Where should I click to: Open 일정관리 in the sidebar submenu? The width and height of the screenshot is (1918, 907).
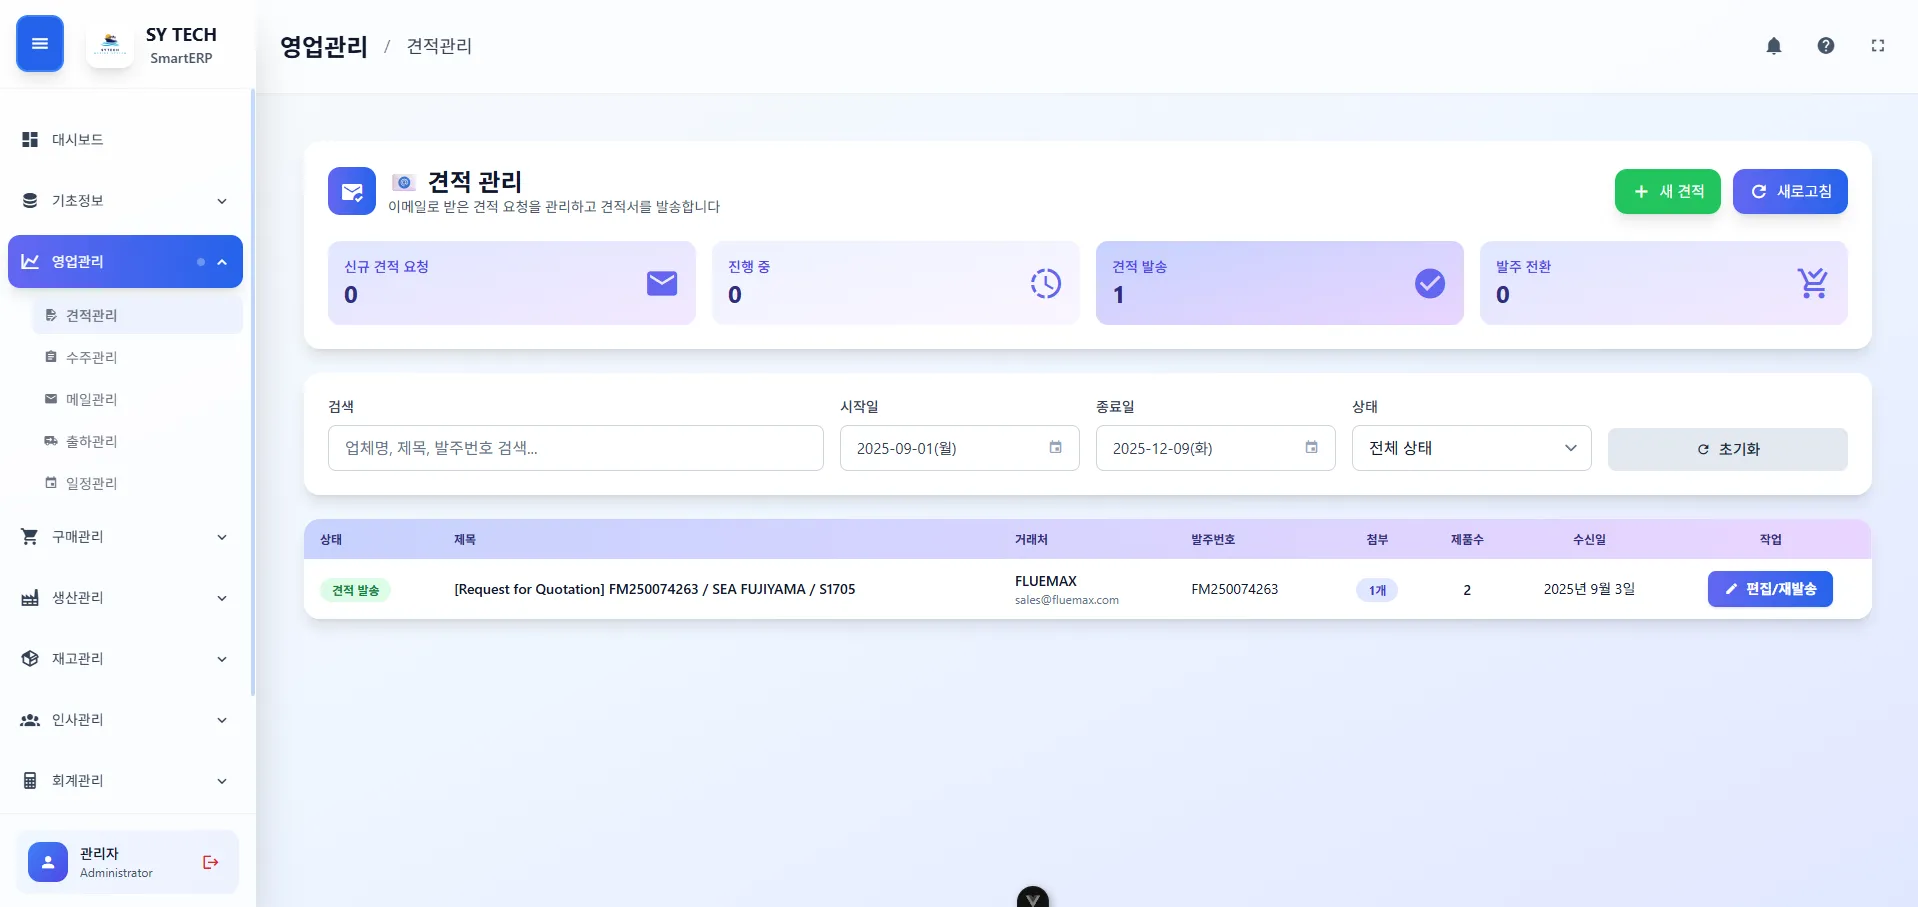(138, 483)
